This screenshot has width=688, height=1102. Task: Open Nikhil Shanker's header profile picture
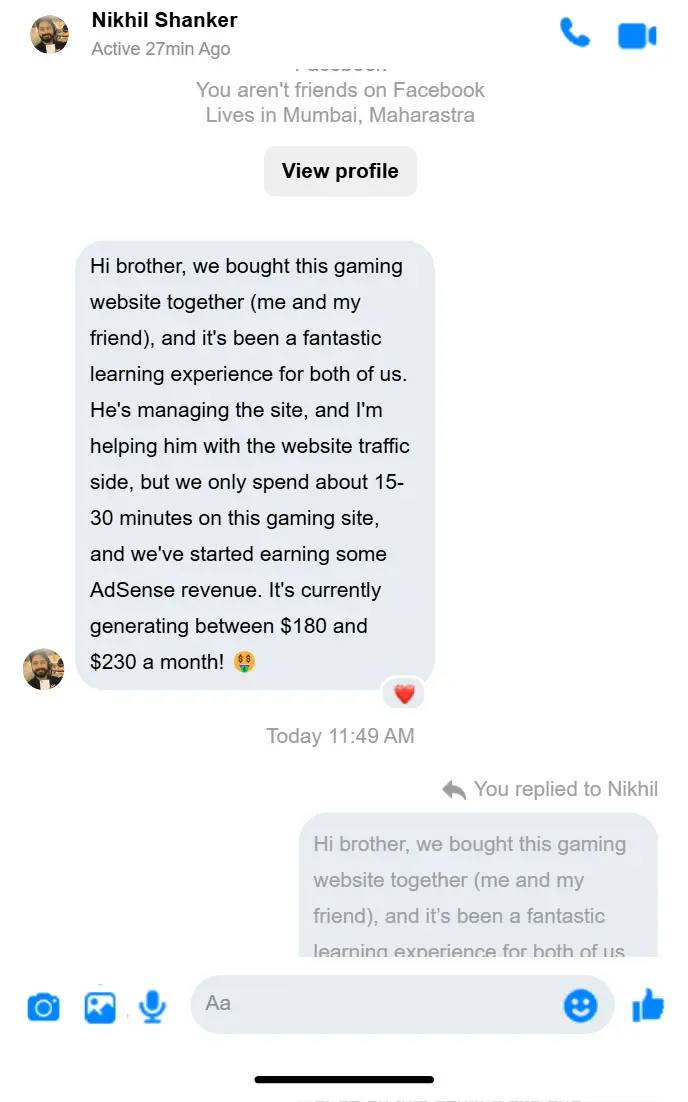click(50, 35)
